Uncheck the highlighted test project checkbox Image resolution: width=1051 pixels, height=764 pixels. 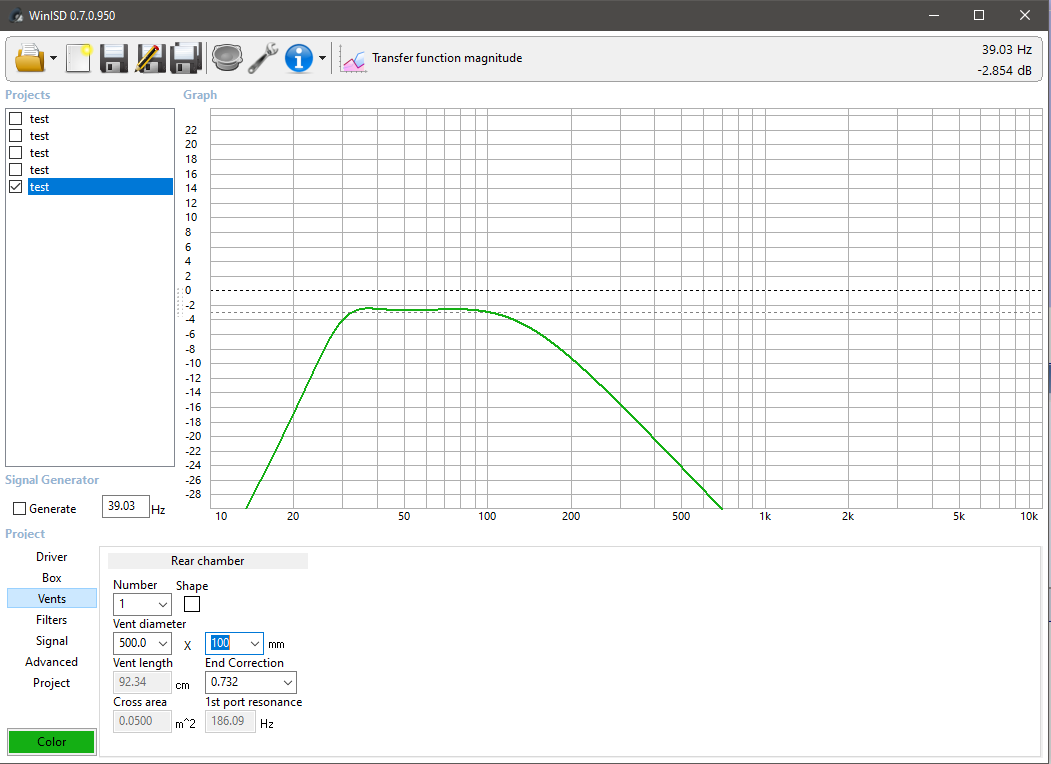[x=16, y=187]
